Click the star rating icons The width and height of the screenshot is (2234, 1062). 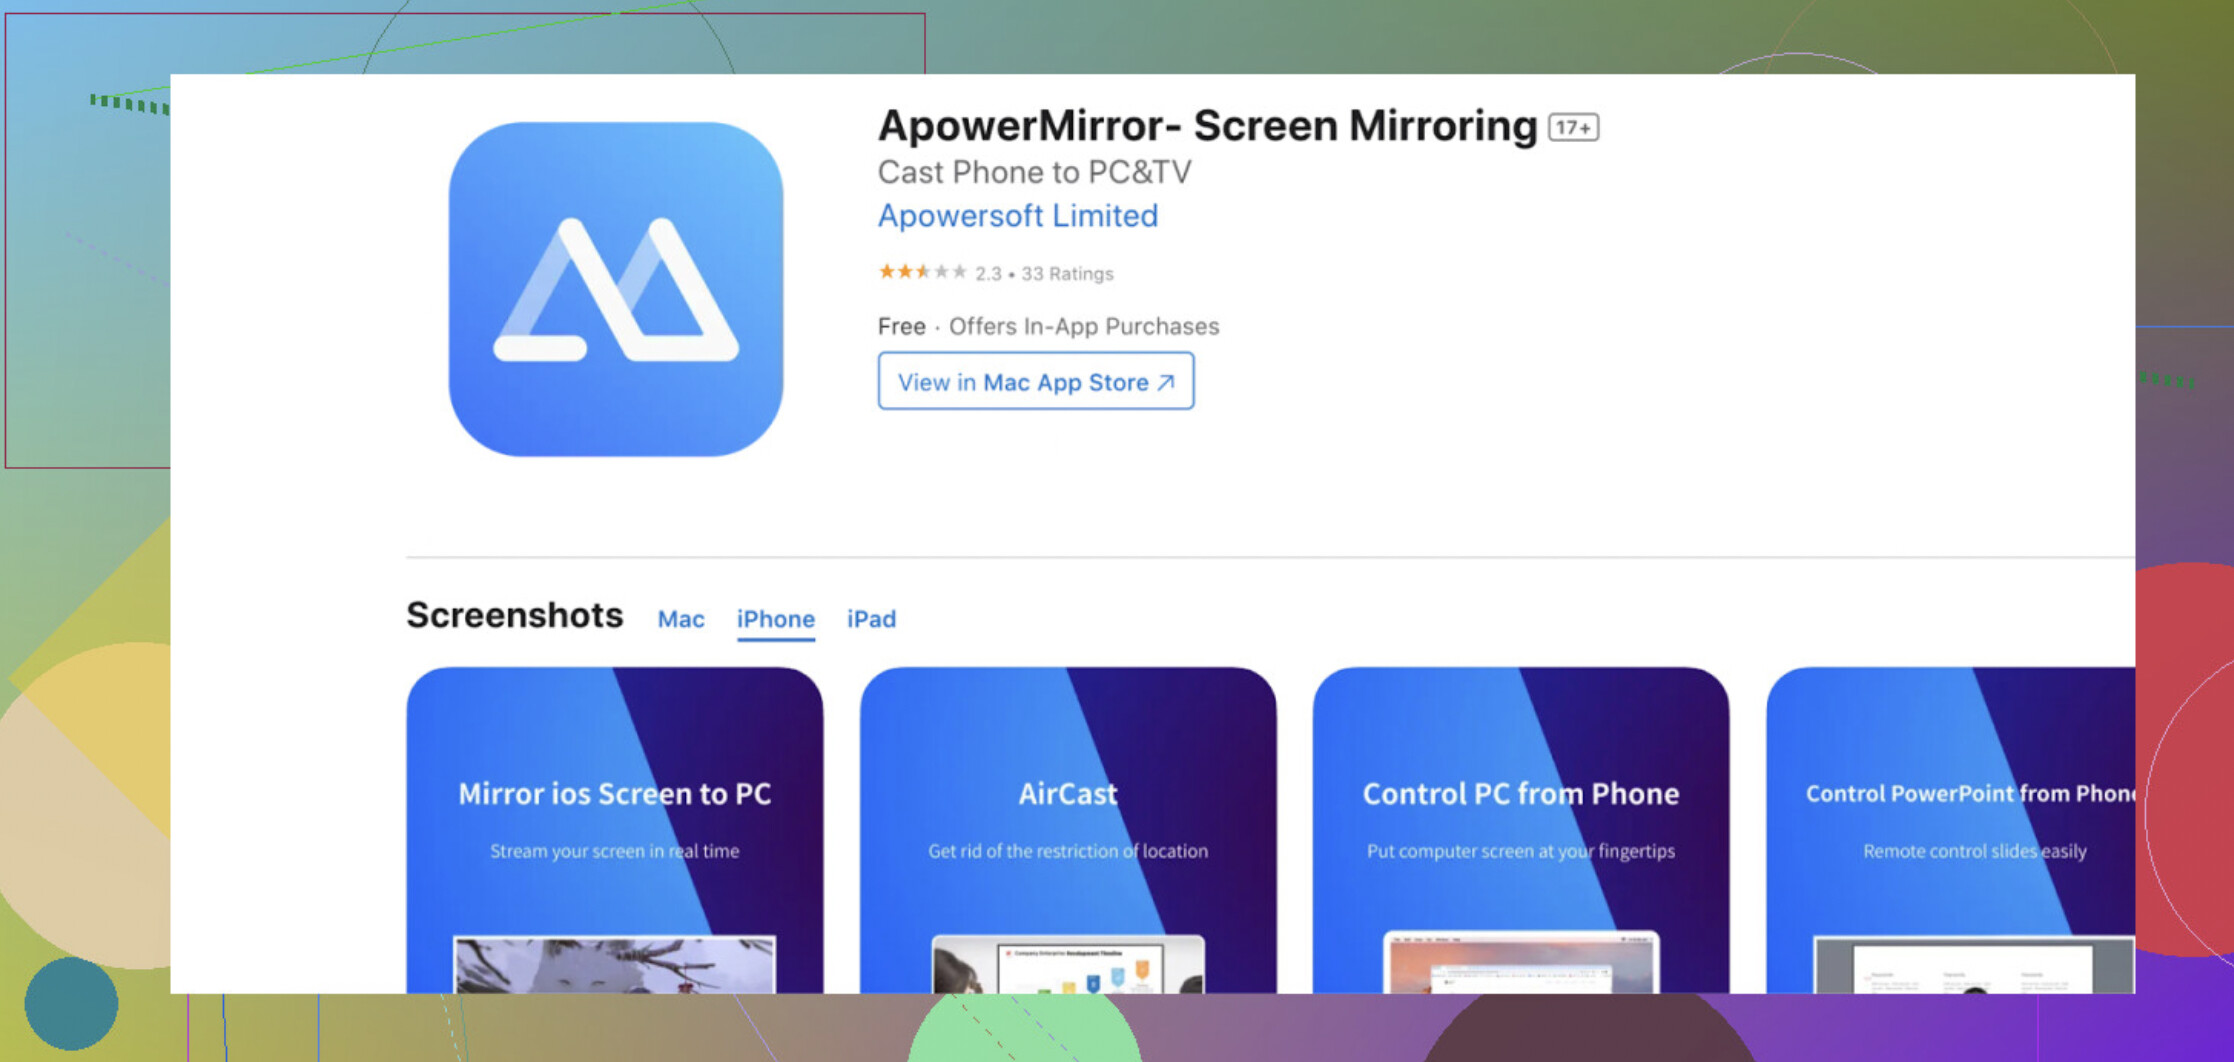923,272
